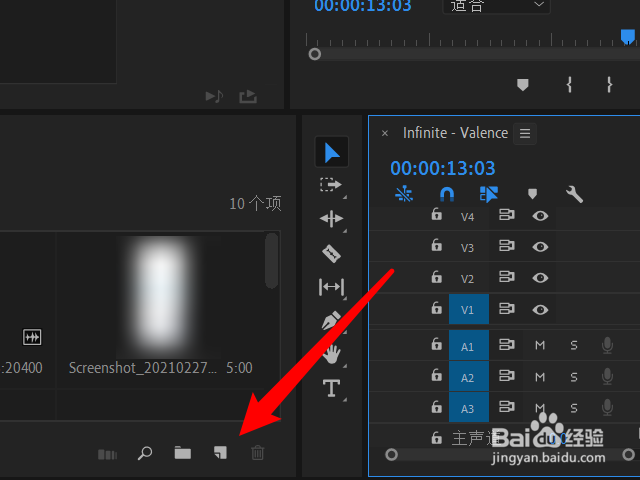This screenshot has height=480, width=640.
Task: Toggle lock on track V2
Action: point(437,277)
